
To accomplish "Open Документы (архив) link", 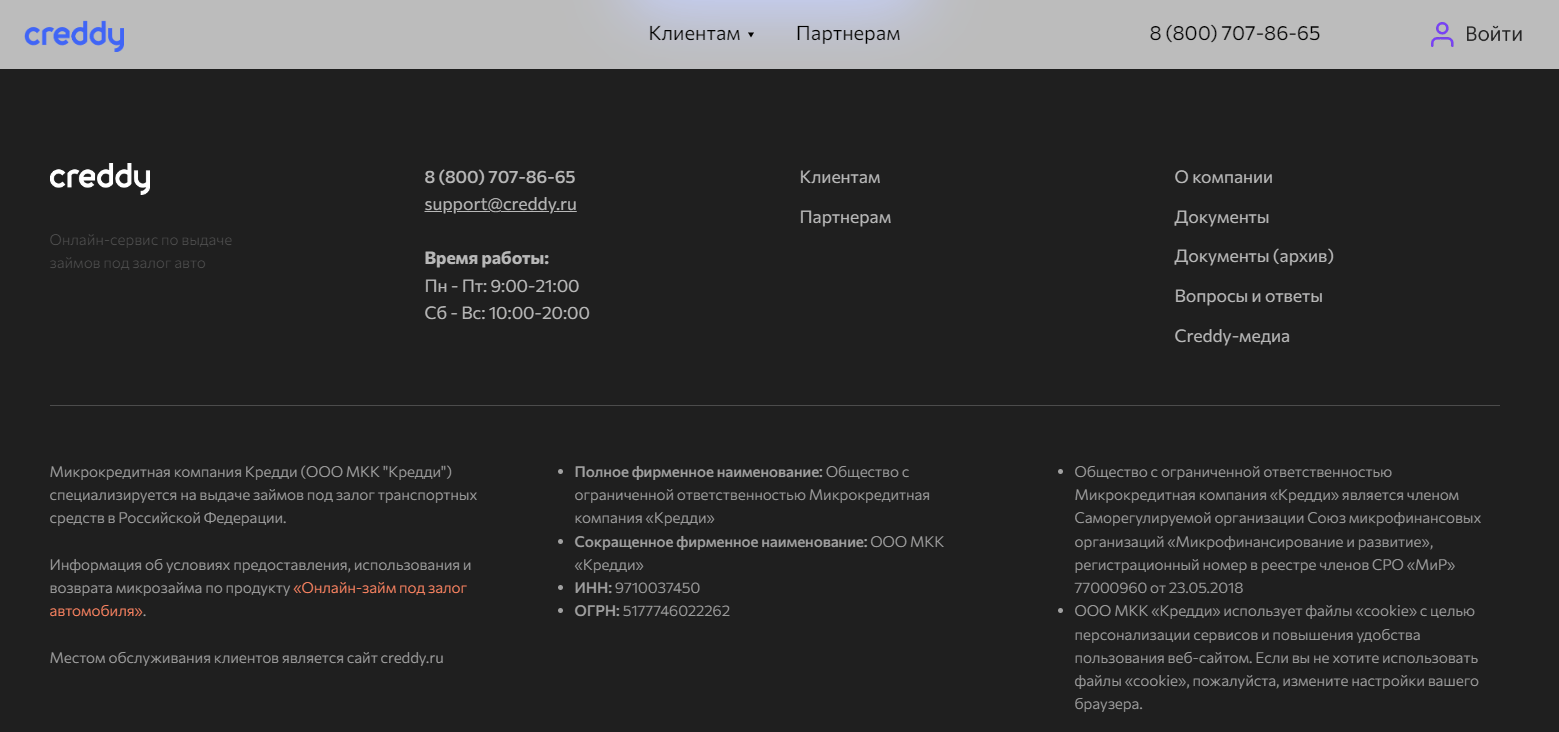I will pyautogui.click(x=1254, y=256).
